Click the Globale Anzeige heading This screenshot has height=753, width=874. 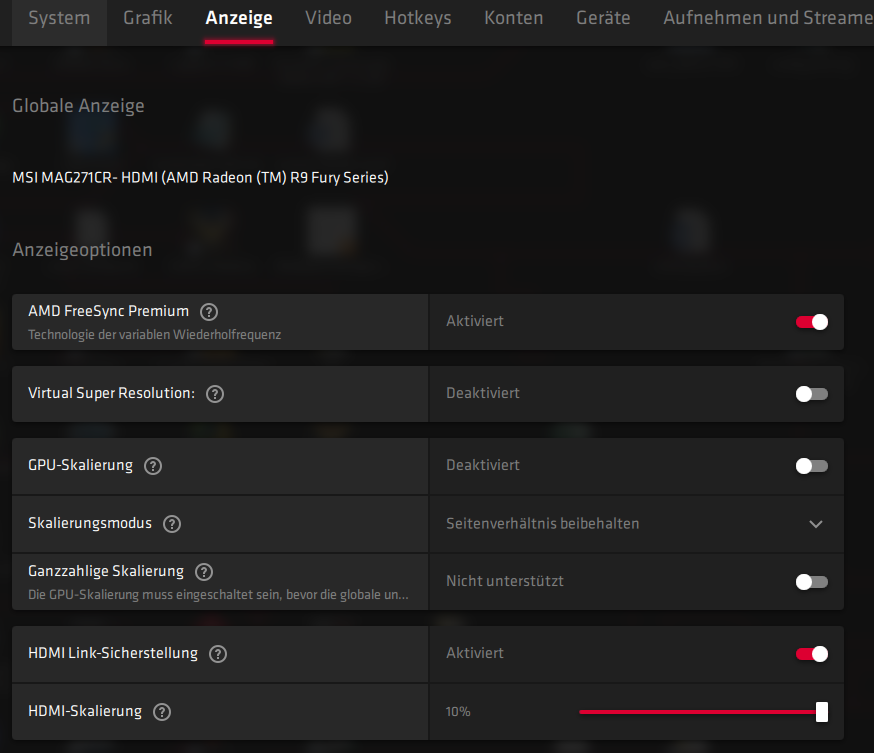pyautogui.click(x=78, y=106)
